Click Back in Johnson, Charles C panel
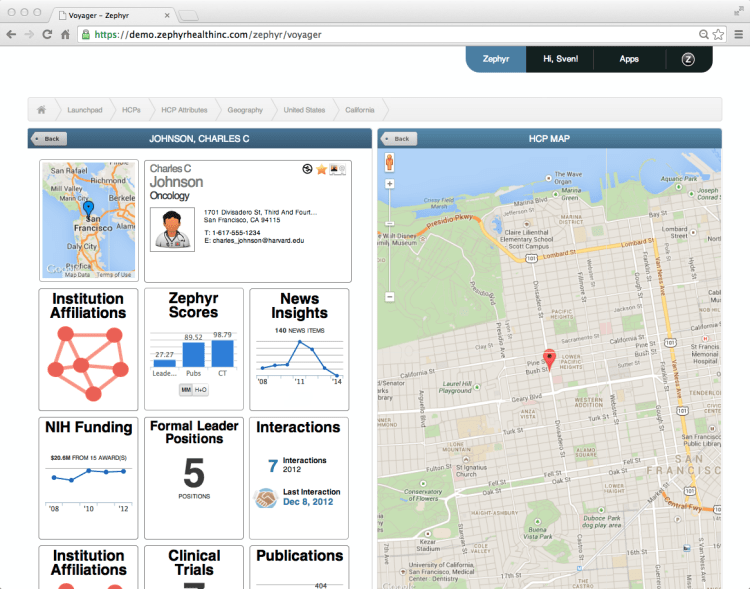This screenshot has width=750, height=589. click(x=49, y=139)
